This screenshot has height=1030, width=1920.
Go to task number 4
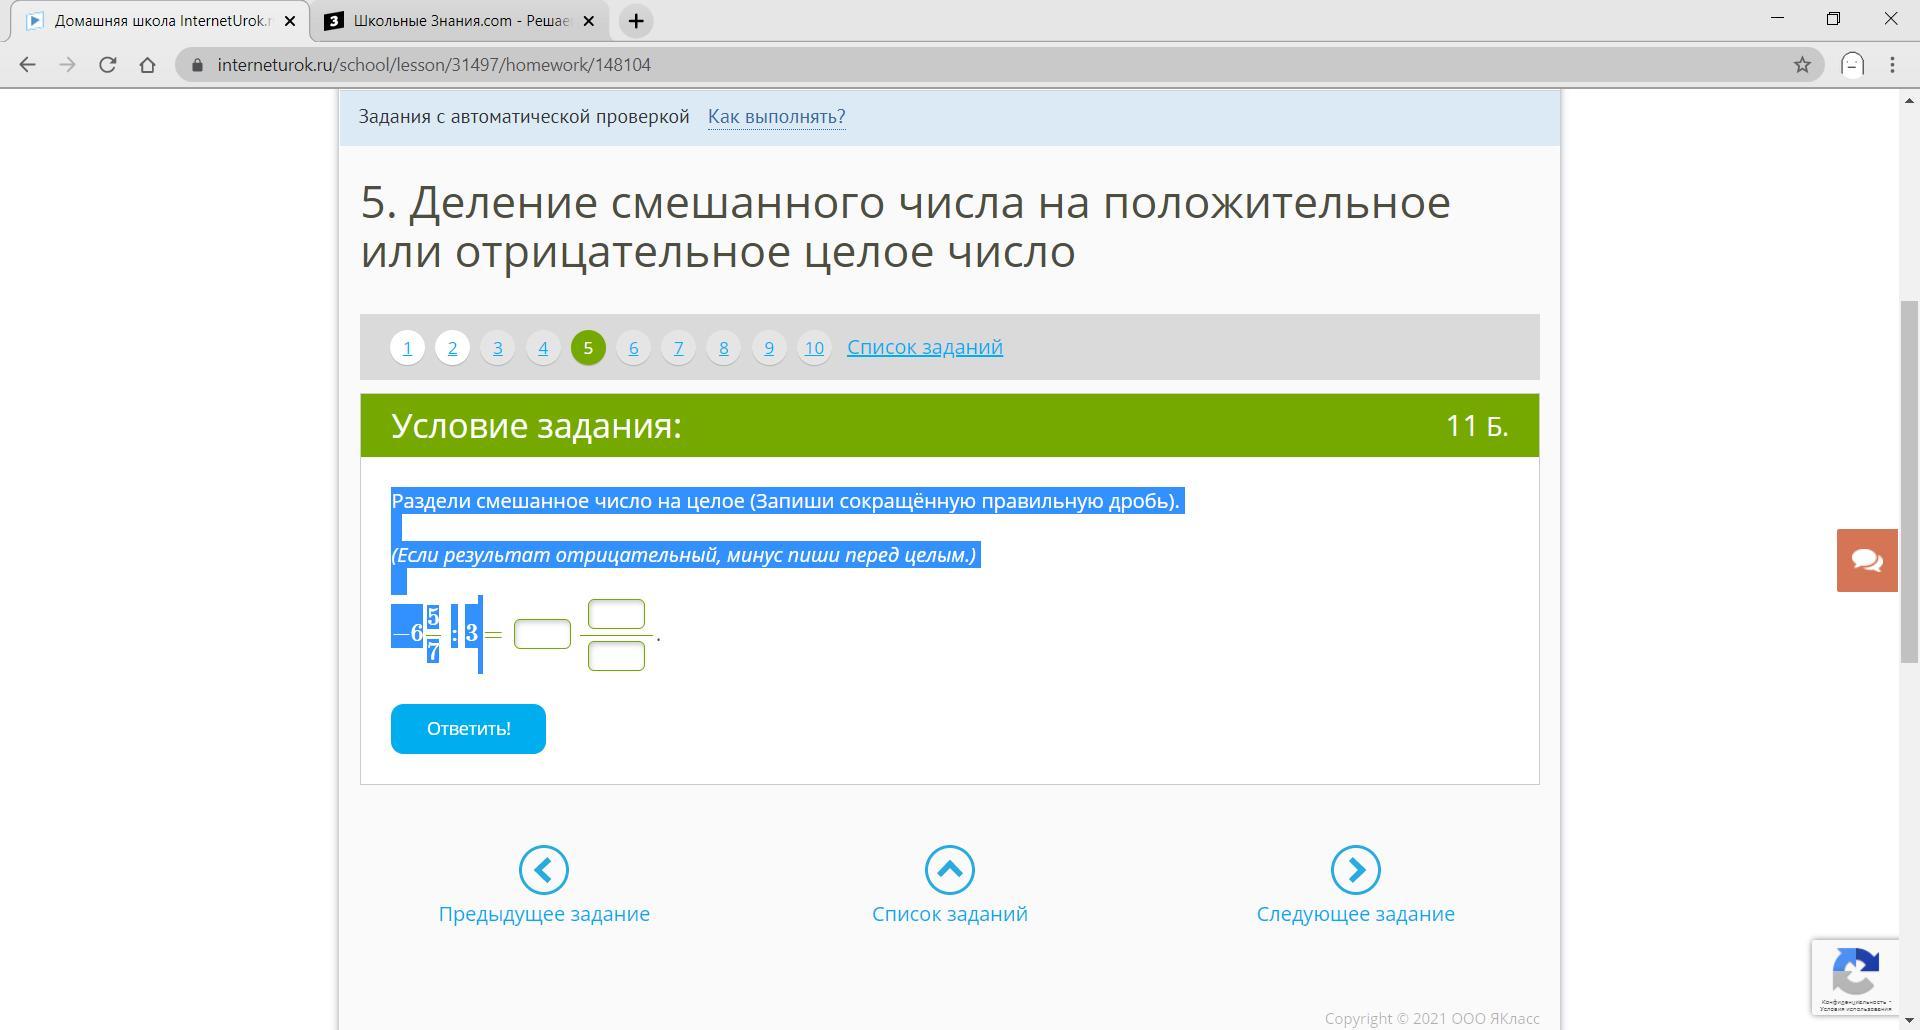point(543,348)
